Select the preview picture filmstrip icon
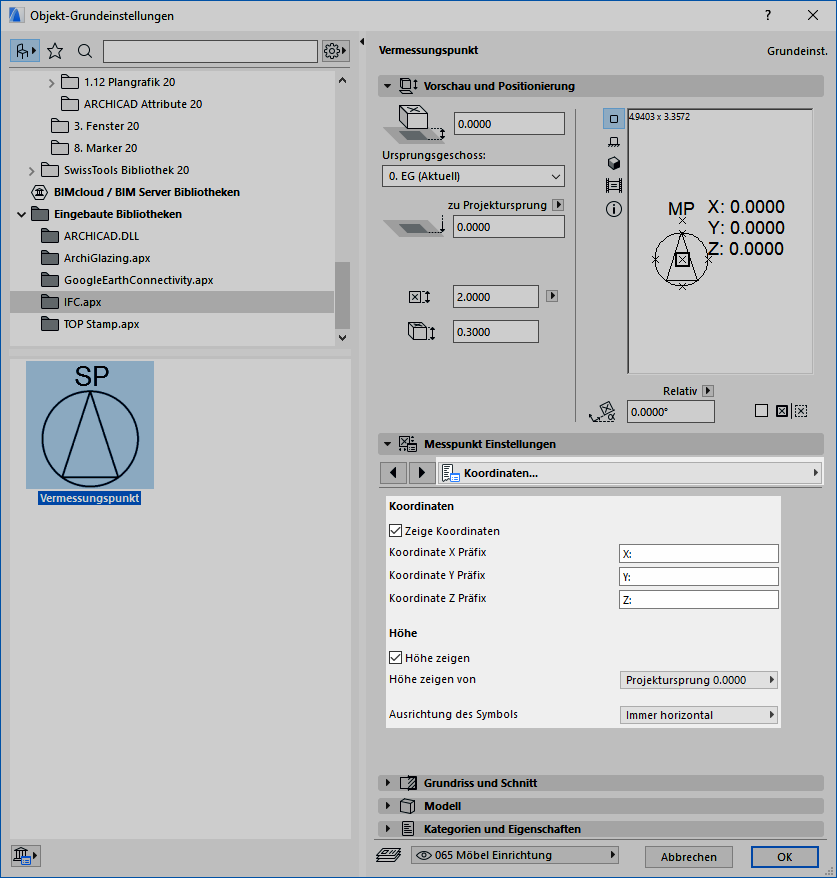Viewport: 837px width, 878px height. [614, 185]
